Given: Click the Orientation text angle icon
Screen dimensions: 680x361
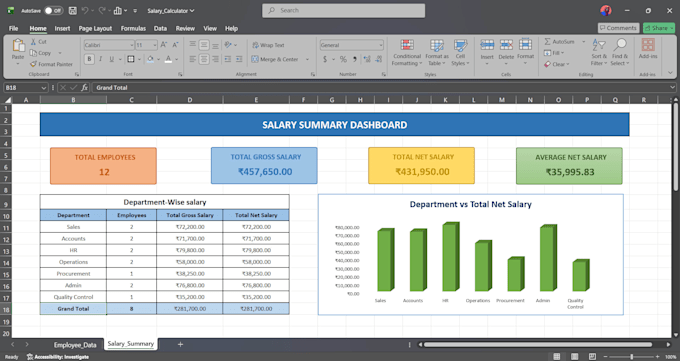Looking at the screenshot, I should pyautogui.click(x=228, y=45).
